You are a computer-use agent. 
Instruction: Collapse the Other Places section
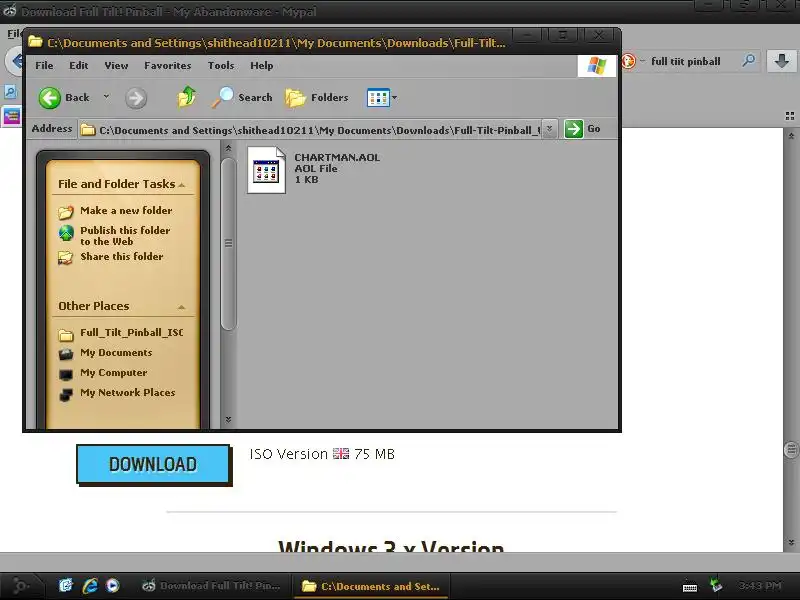click(181, 307)
